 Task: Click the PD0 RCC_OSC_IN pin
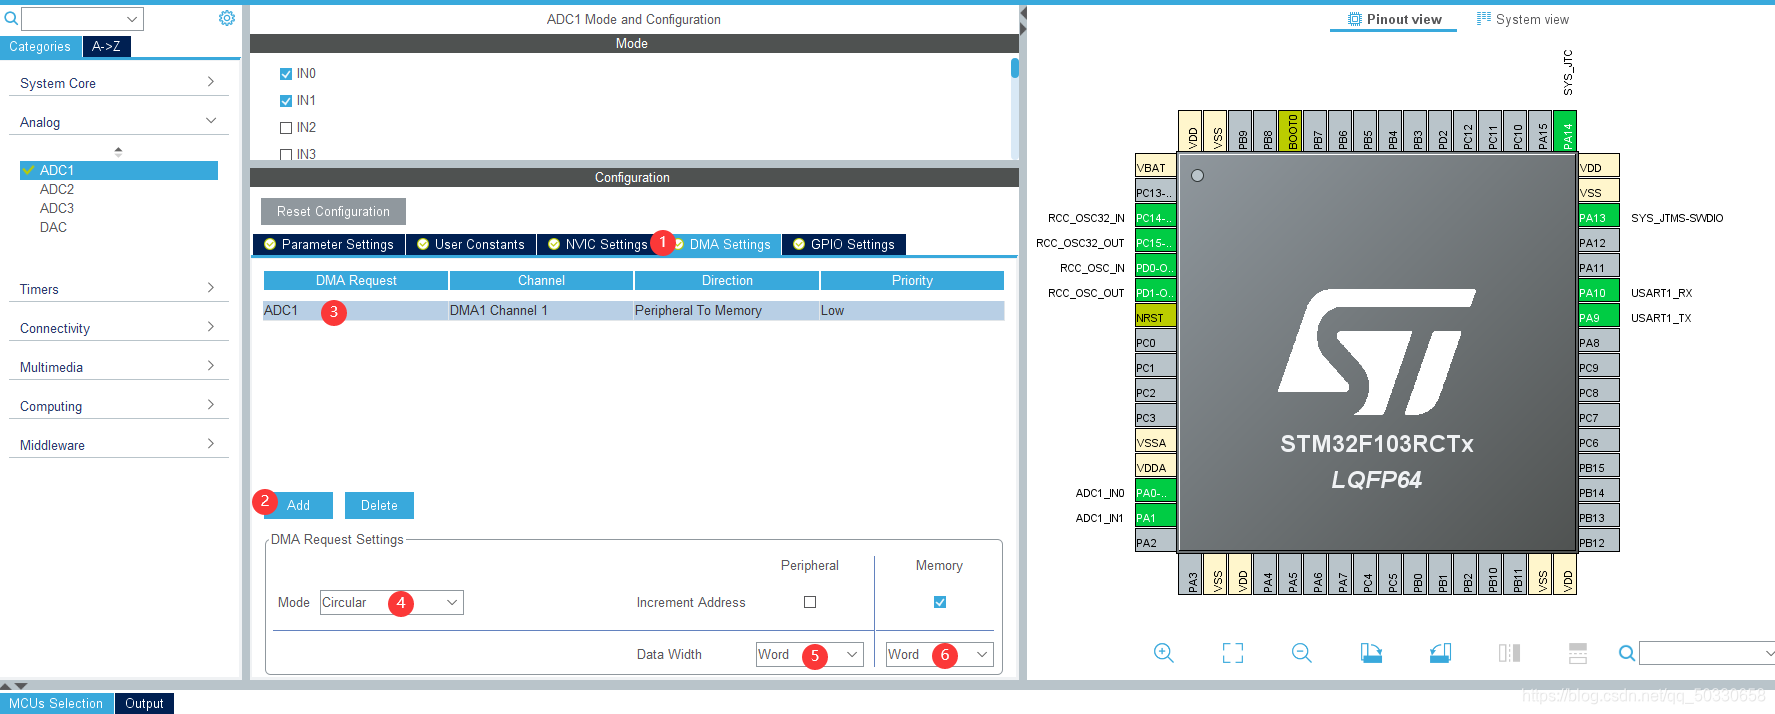tap(1155, 267)
